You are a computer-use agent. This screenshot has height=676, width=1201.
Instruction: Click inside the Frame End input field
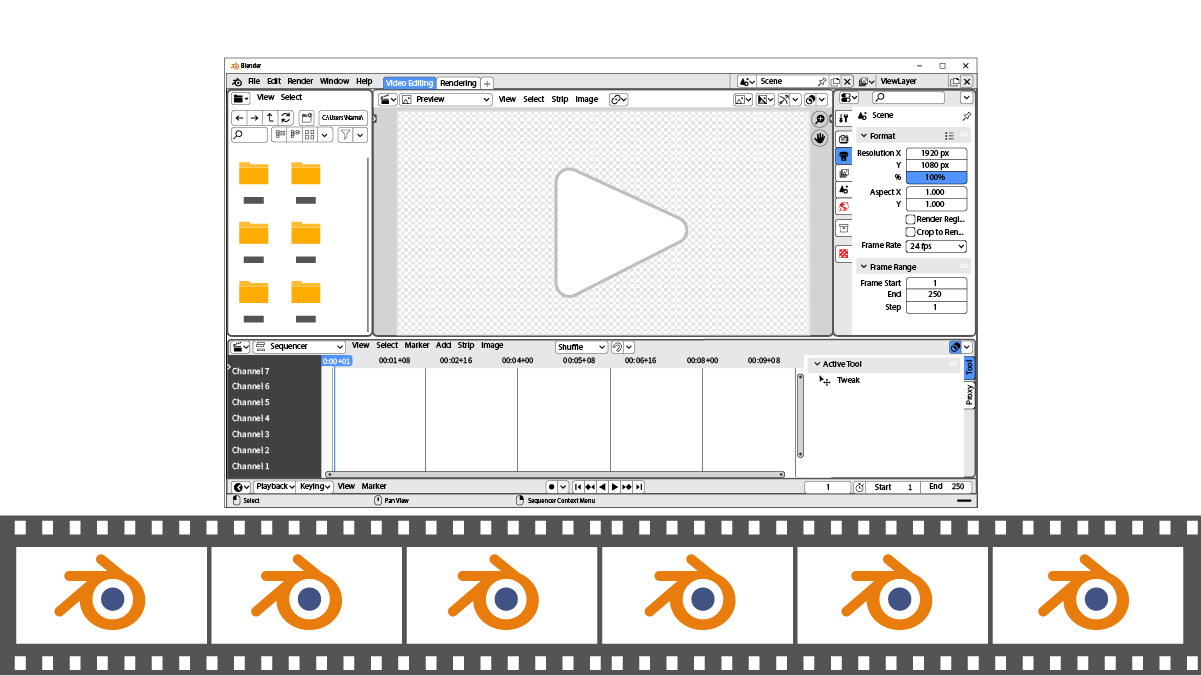936,294
